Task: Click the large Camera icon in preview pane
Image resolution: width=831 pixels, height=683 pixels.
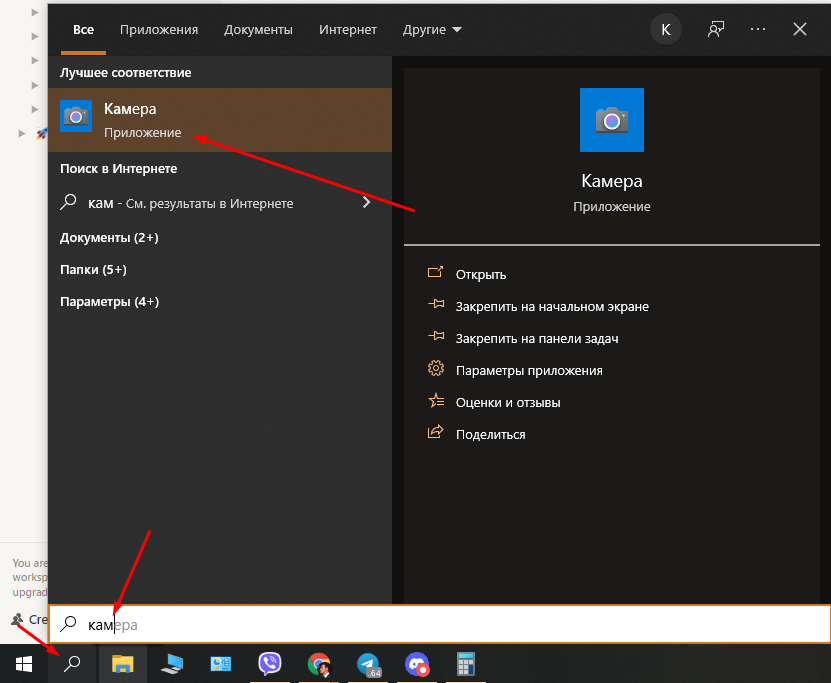Action: [x=612, y=120]
